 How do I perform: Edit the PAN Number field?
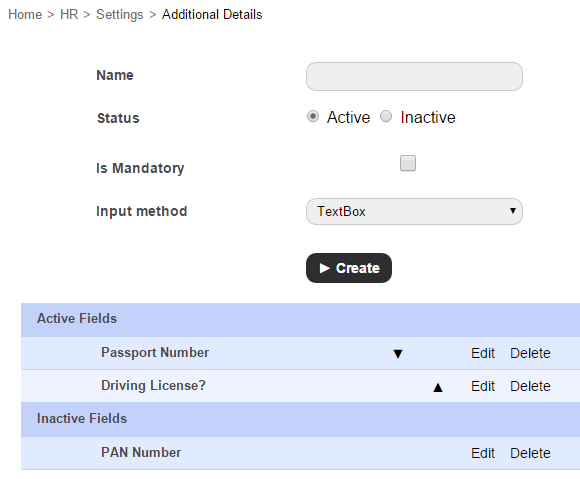[x=483, y=453]
